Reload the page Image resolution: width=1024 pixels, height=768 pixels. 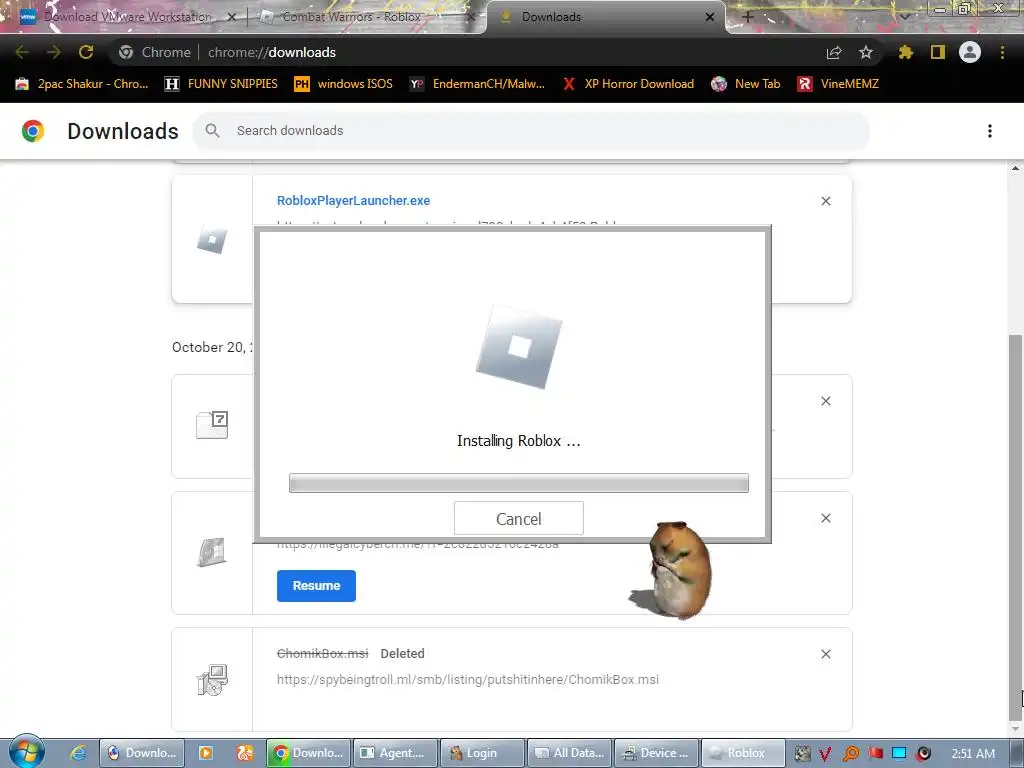tap(86, 52)
